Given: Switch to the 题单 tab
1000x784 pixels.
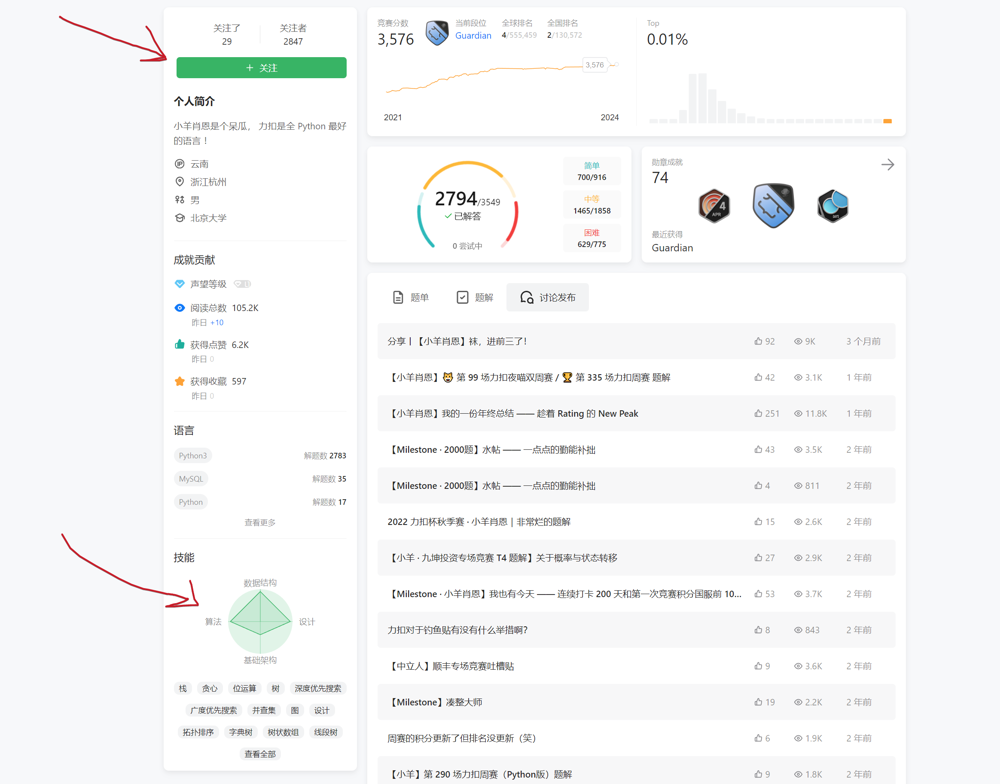Looking at the screenshot, I should click(411, 297).
